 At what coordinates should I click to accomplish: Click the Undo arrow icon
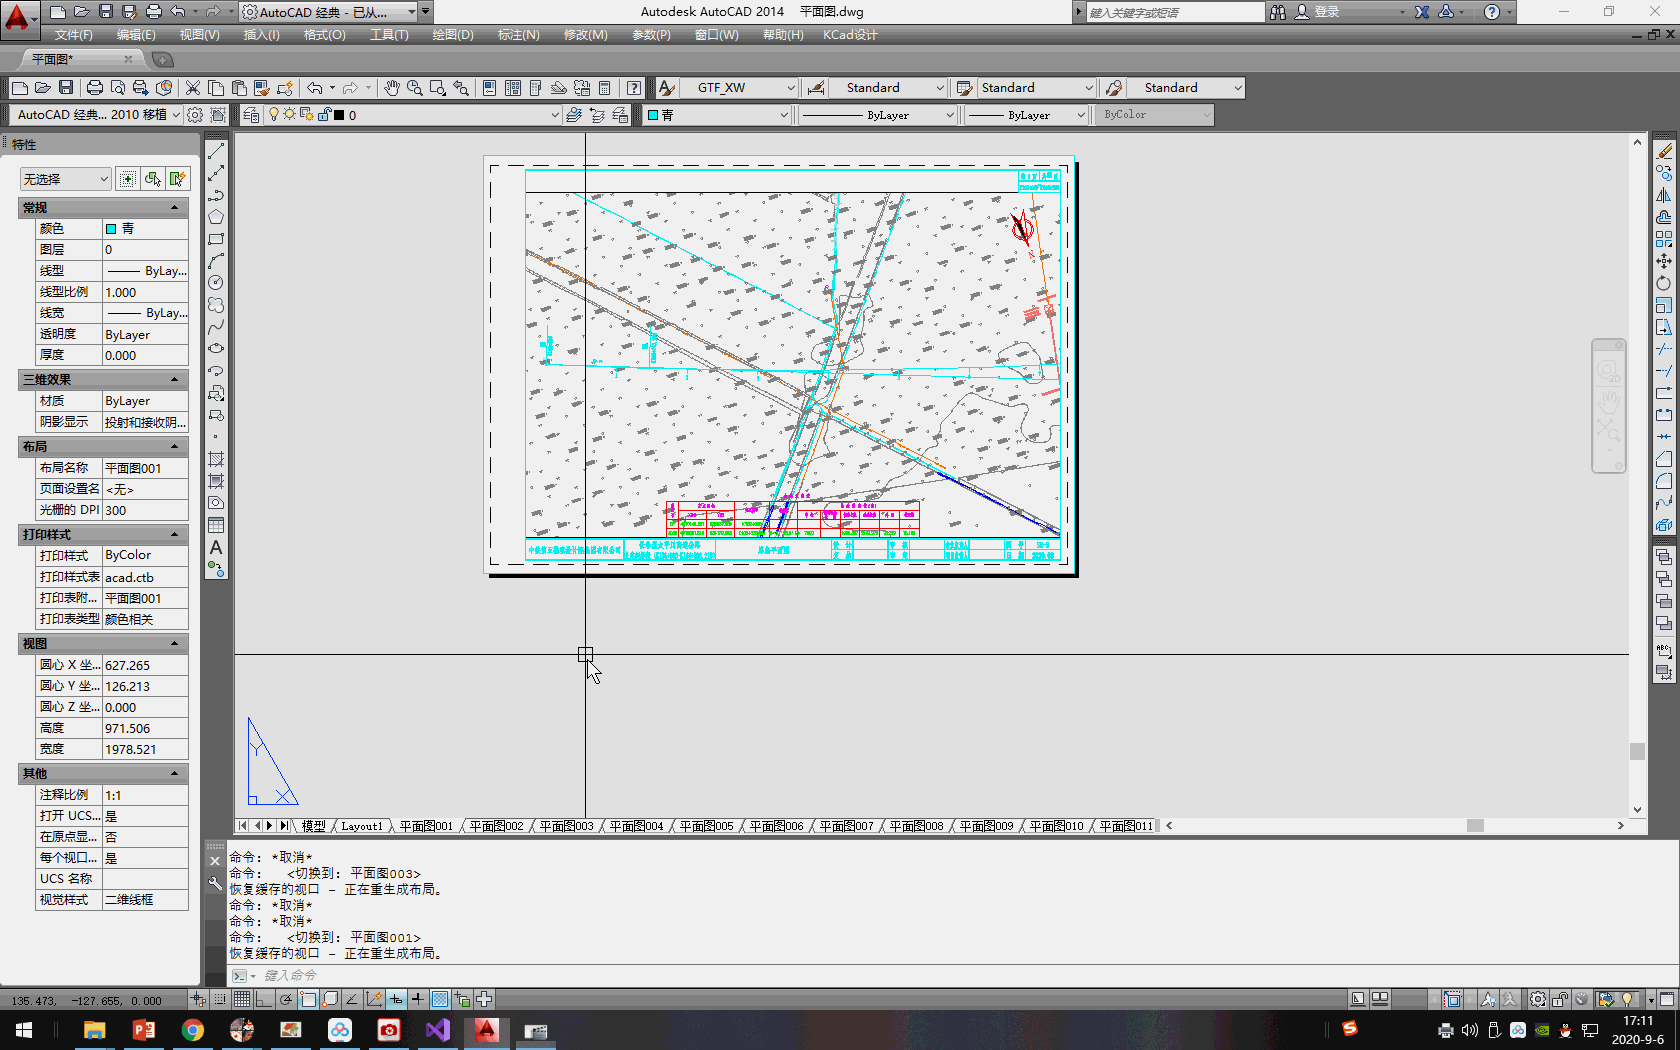(315, 88)
